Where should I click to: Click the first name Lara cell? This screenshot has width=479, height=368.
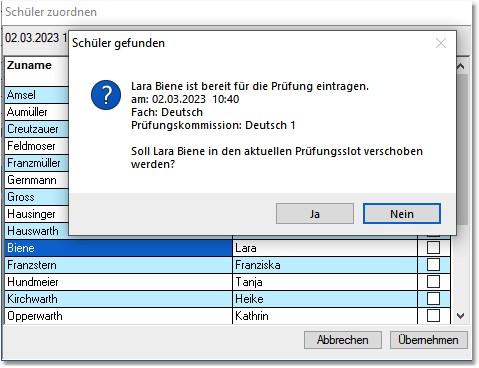(x=325, y=248)
